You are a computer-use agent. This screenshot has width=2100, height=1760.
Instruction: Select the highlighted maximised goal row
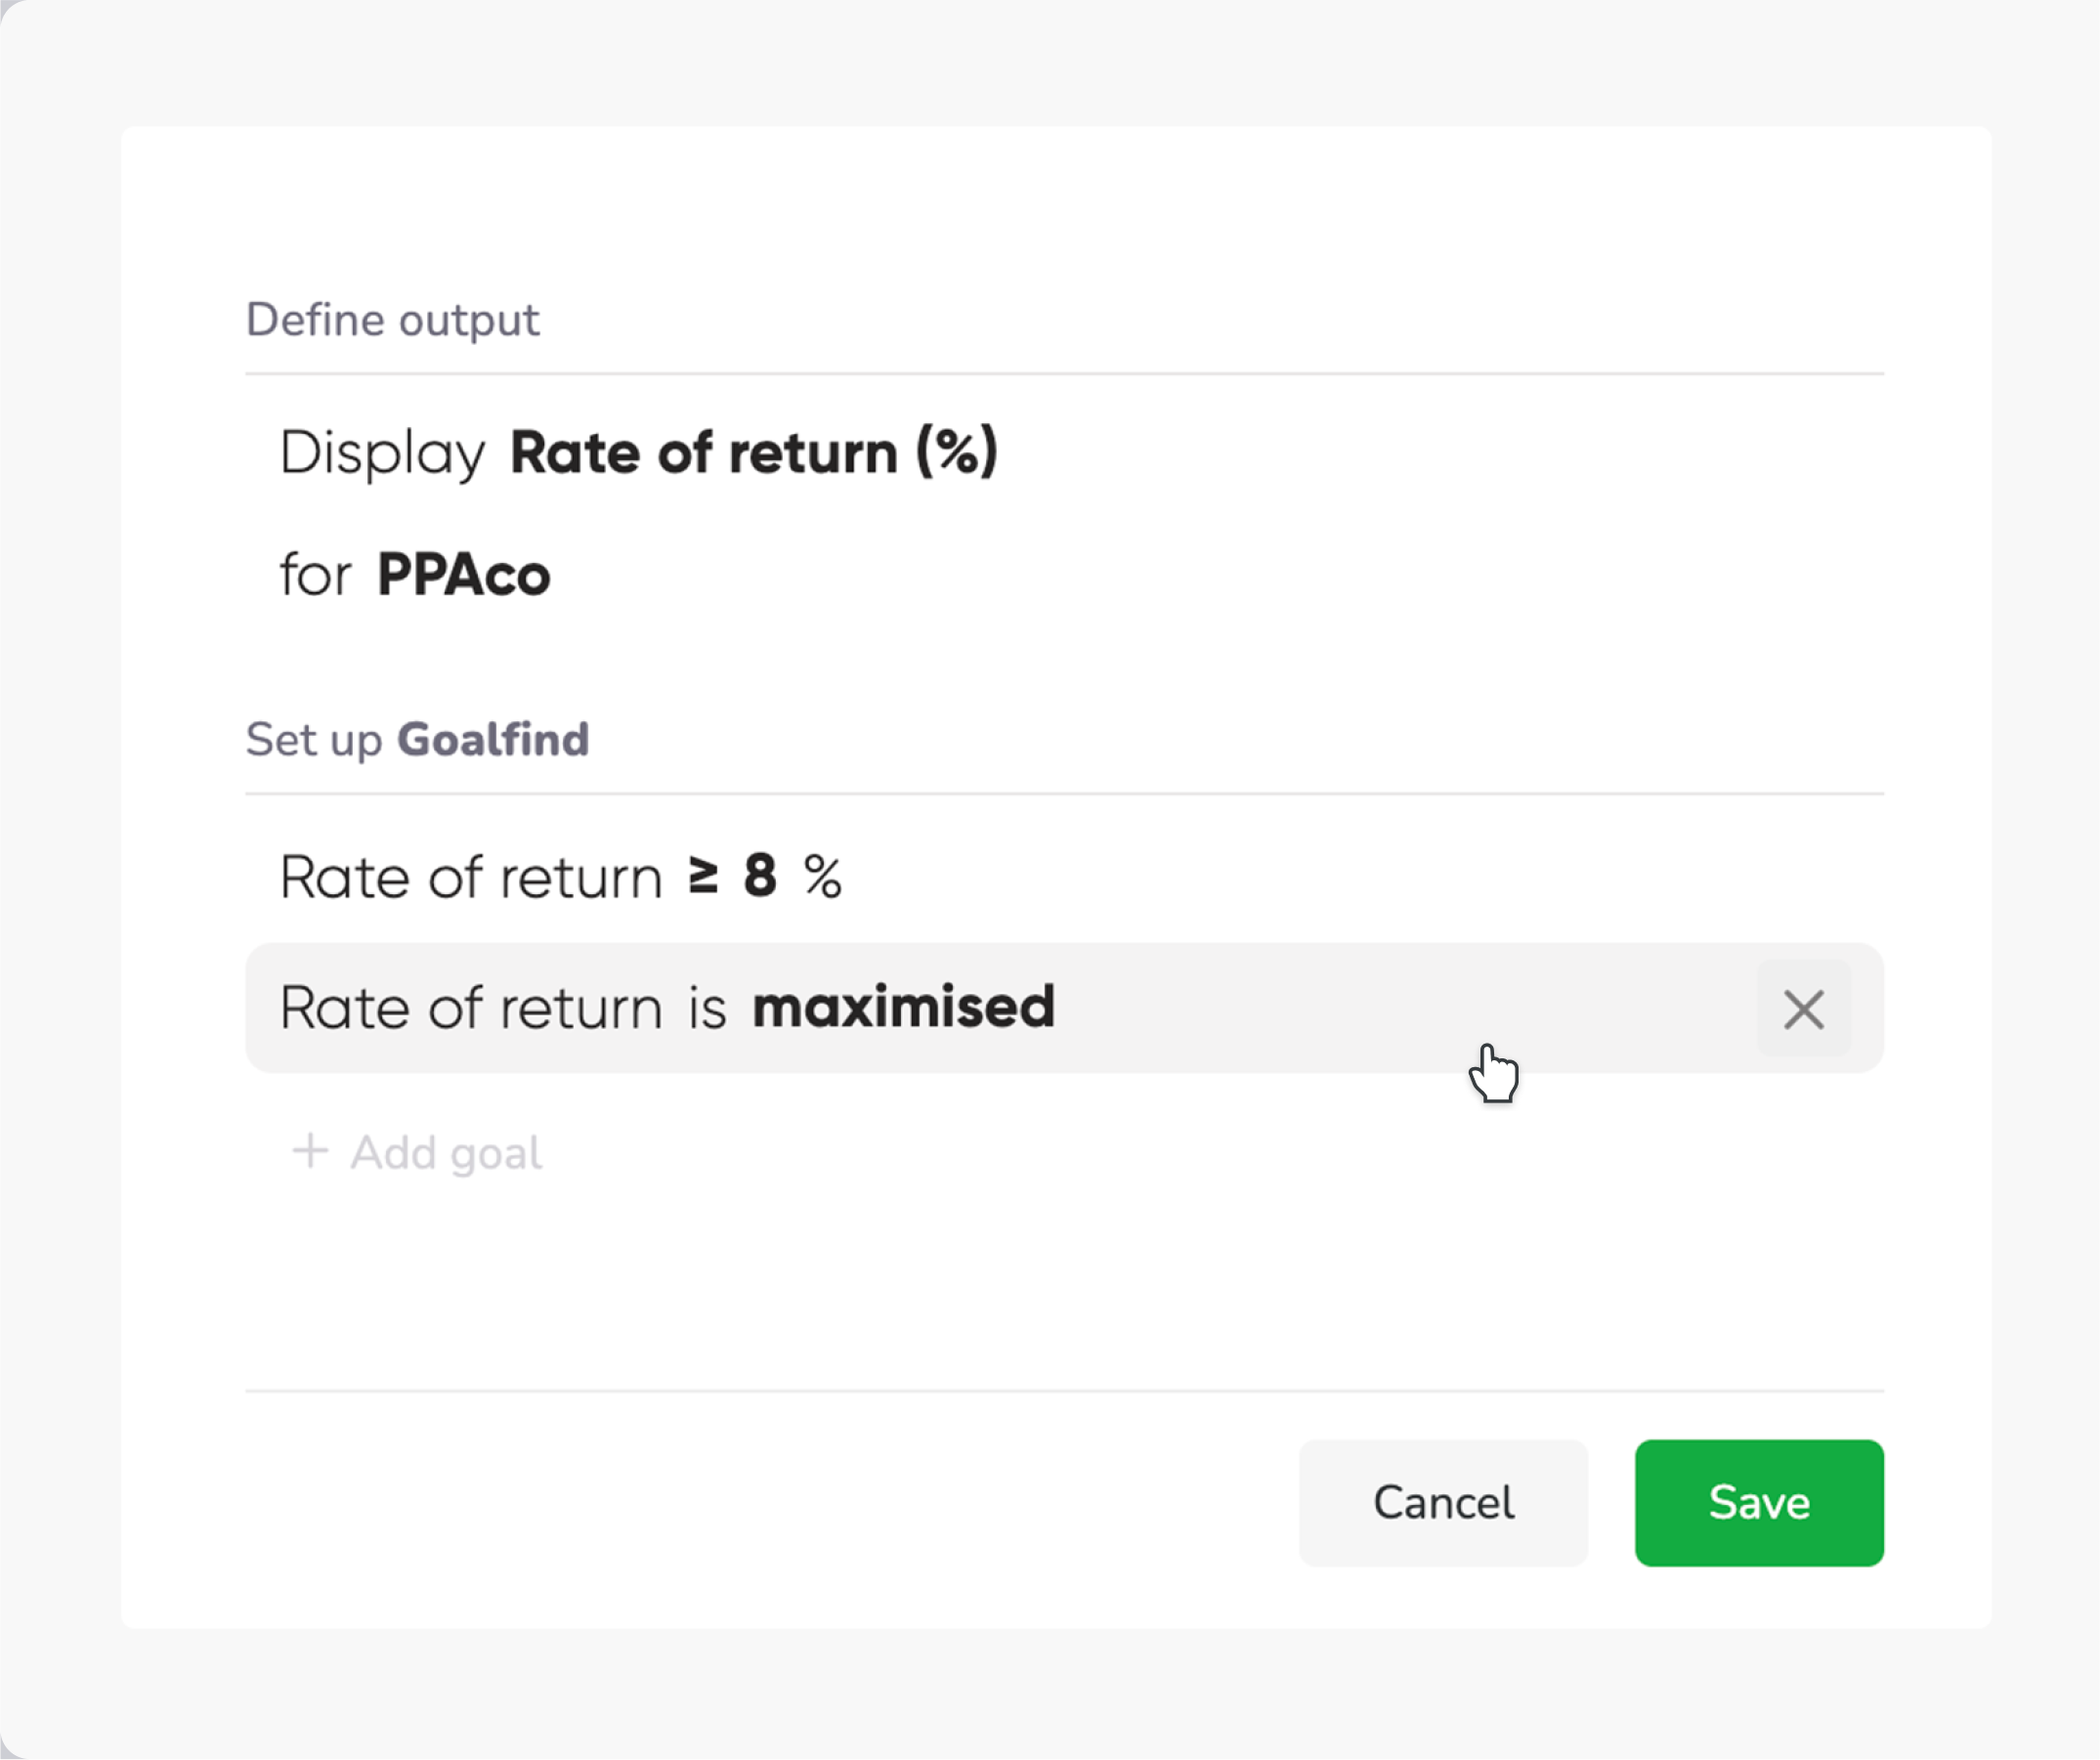1064,1008
